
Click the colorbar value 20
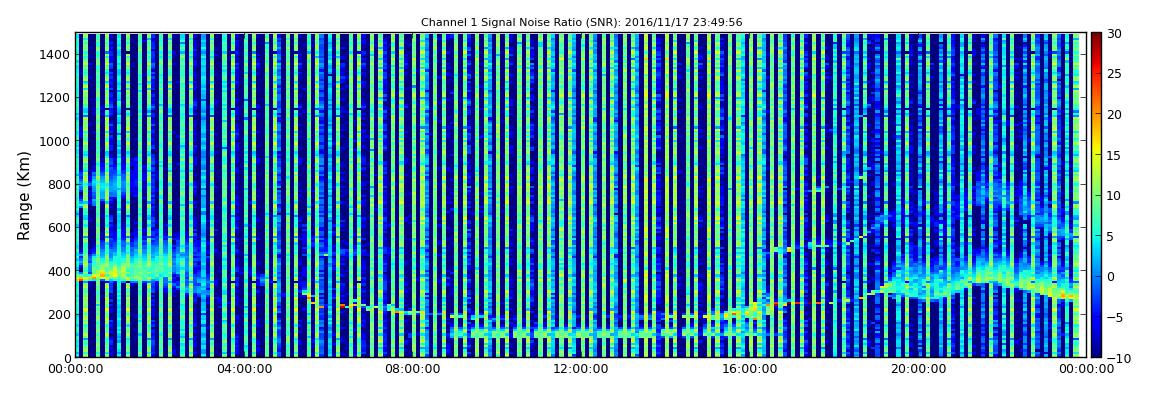(1115, 114)
